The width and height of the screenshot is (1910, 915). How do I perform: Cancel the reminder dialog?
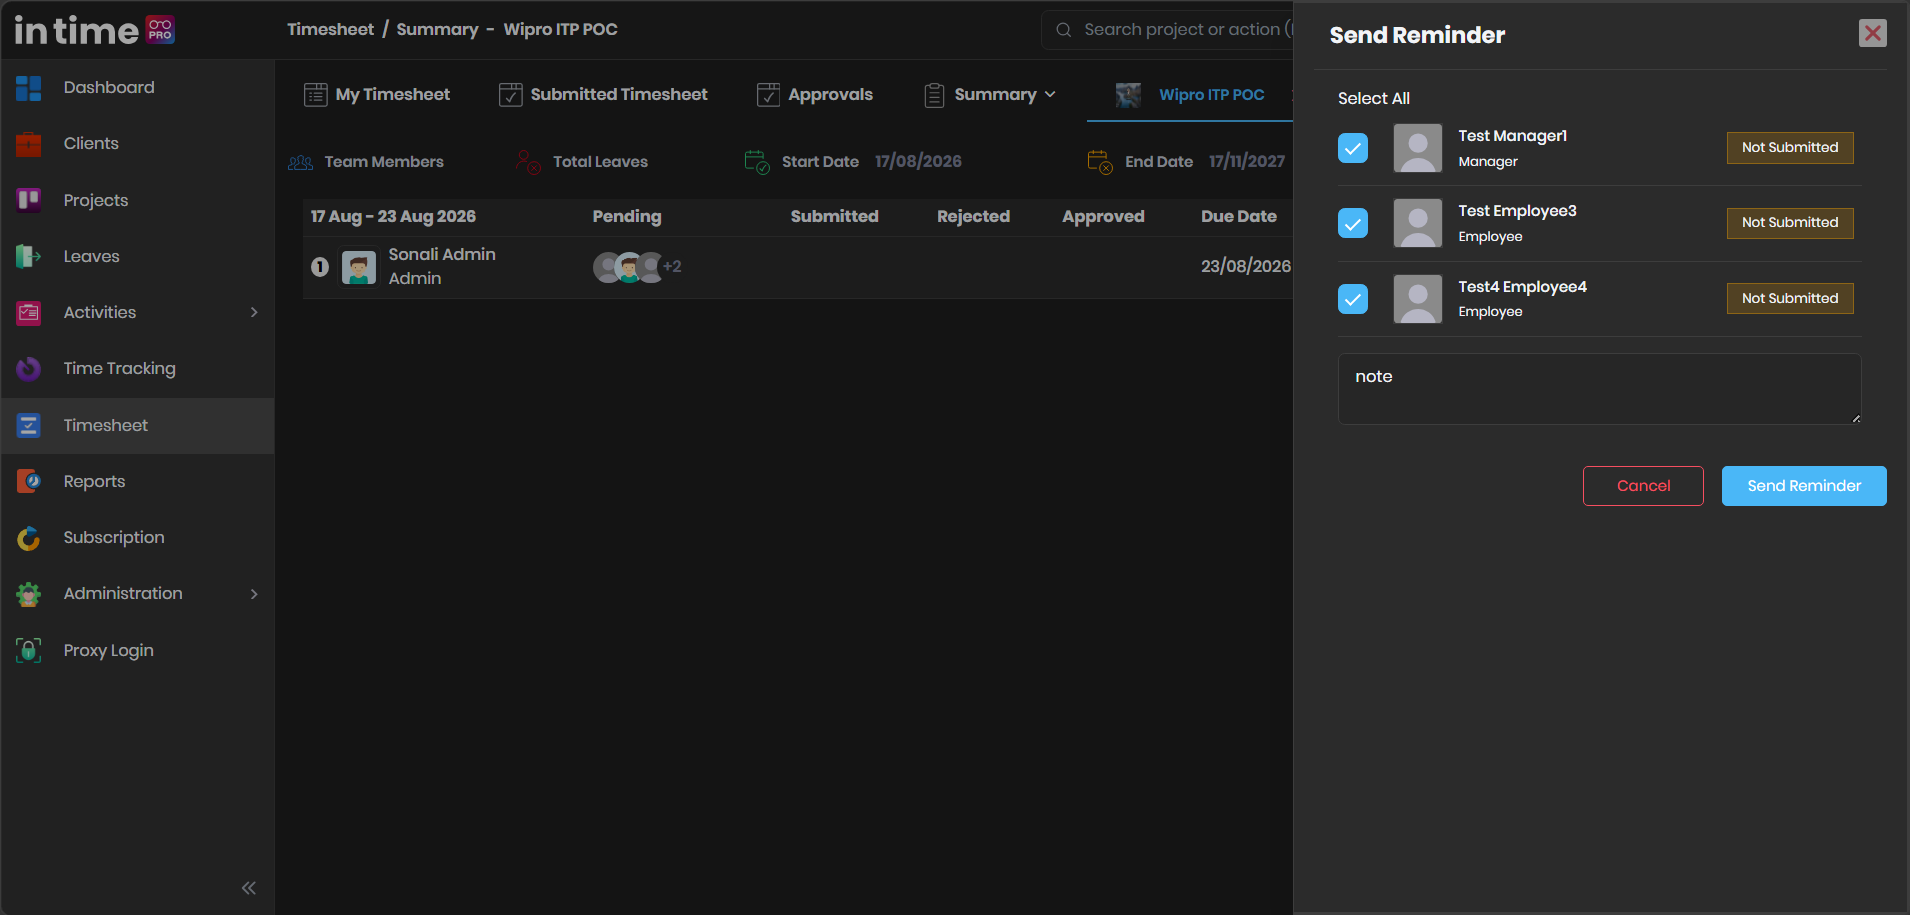(x=1643, y=486)
